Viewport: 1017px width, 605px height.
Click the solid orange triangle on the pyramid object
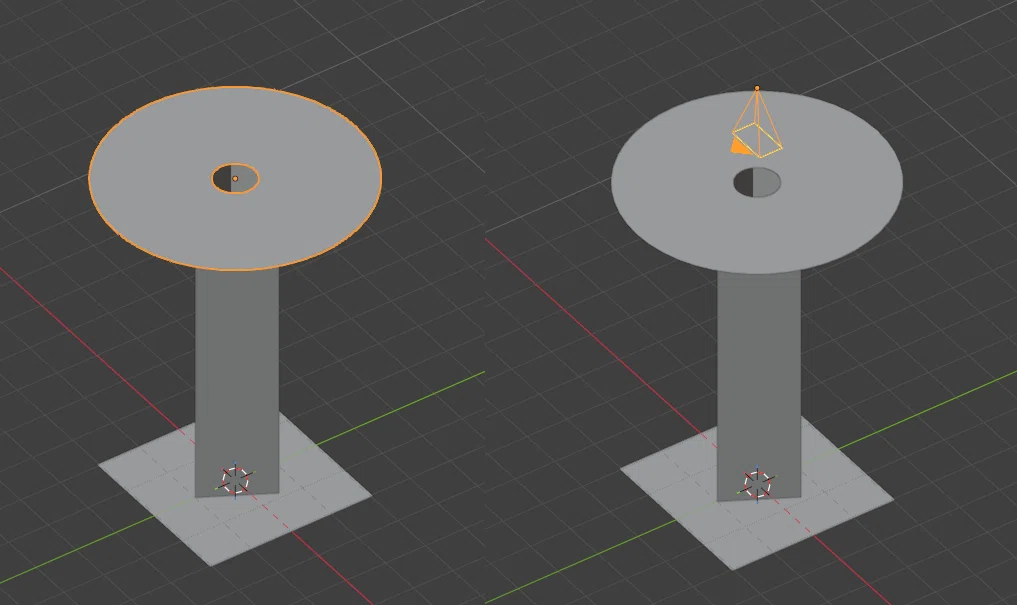coord(739,145)
